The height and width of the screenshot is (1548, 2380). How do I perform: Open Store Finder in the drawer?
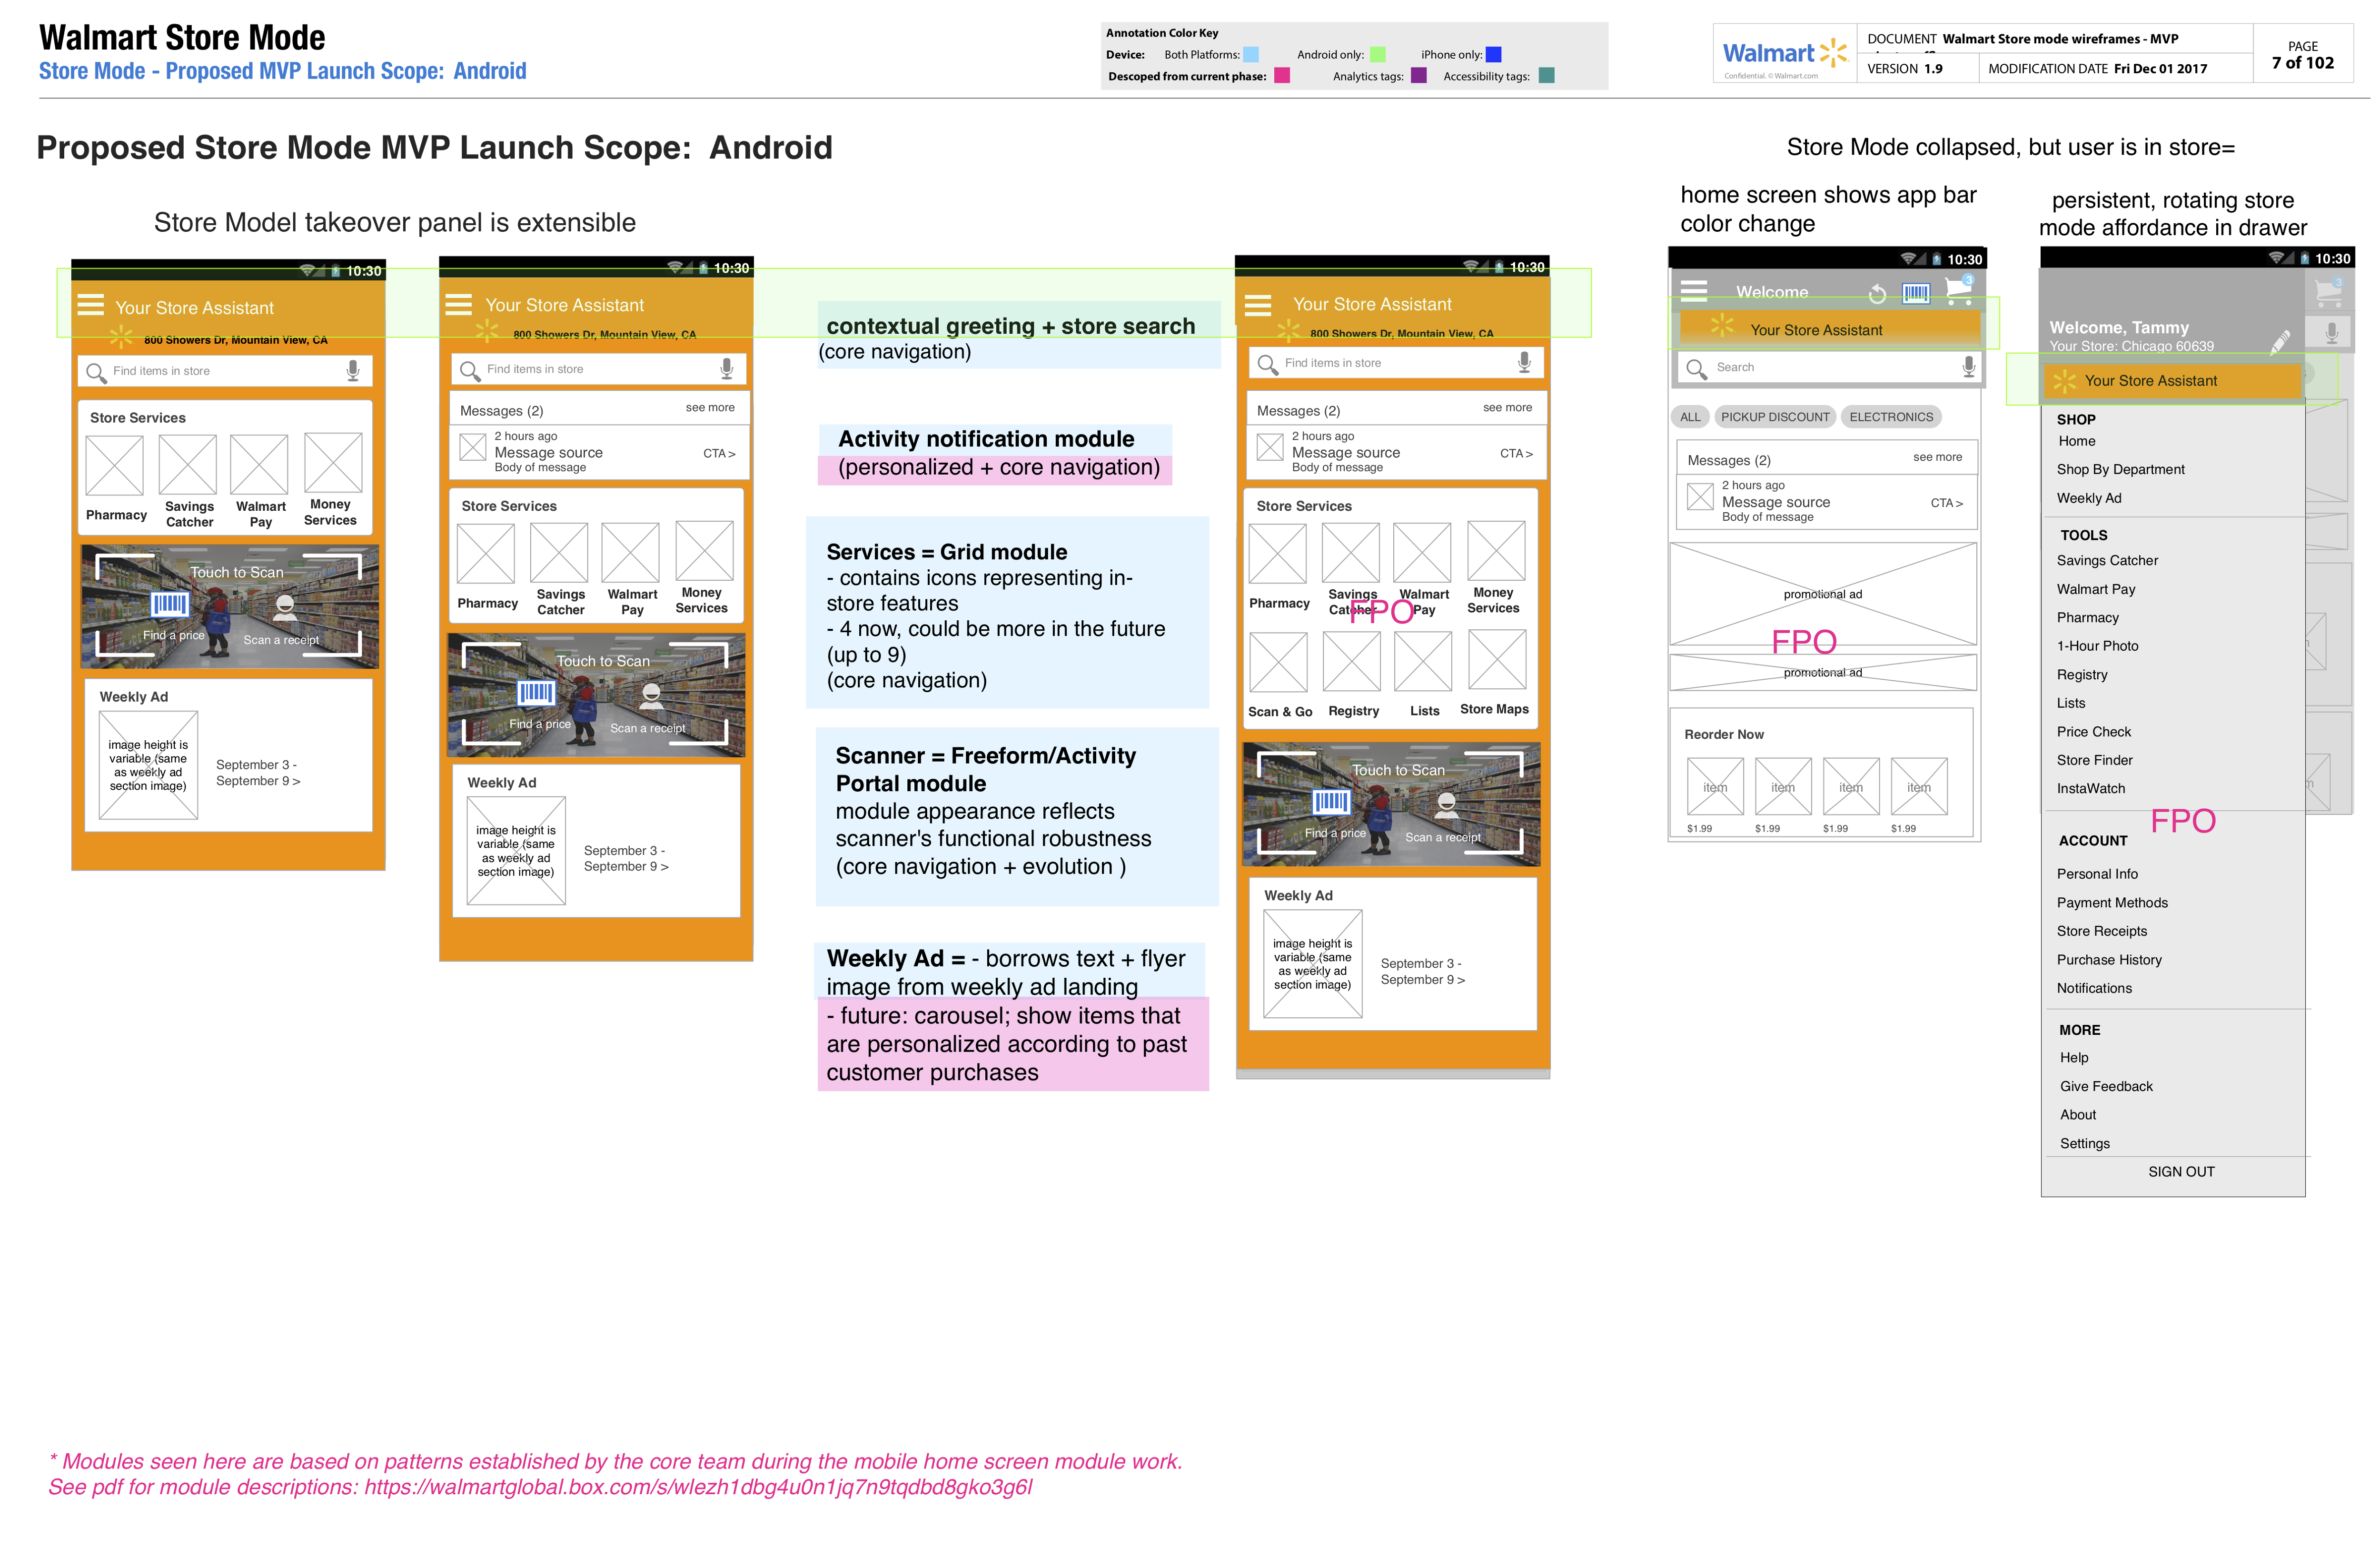(x=2094, y=760)
